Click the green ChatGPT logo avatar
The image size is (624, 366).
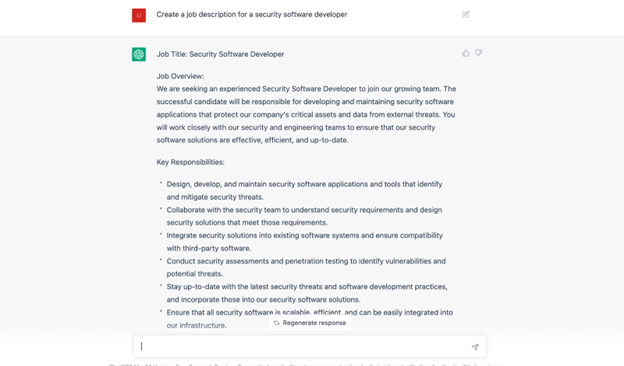point(139,54)
